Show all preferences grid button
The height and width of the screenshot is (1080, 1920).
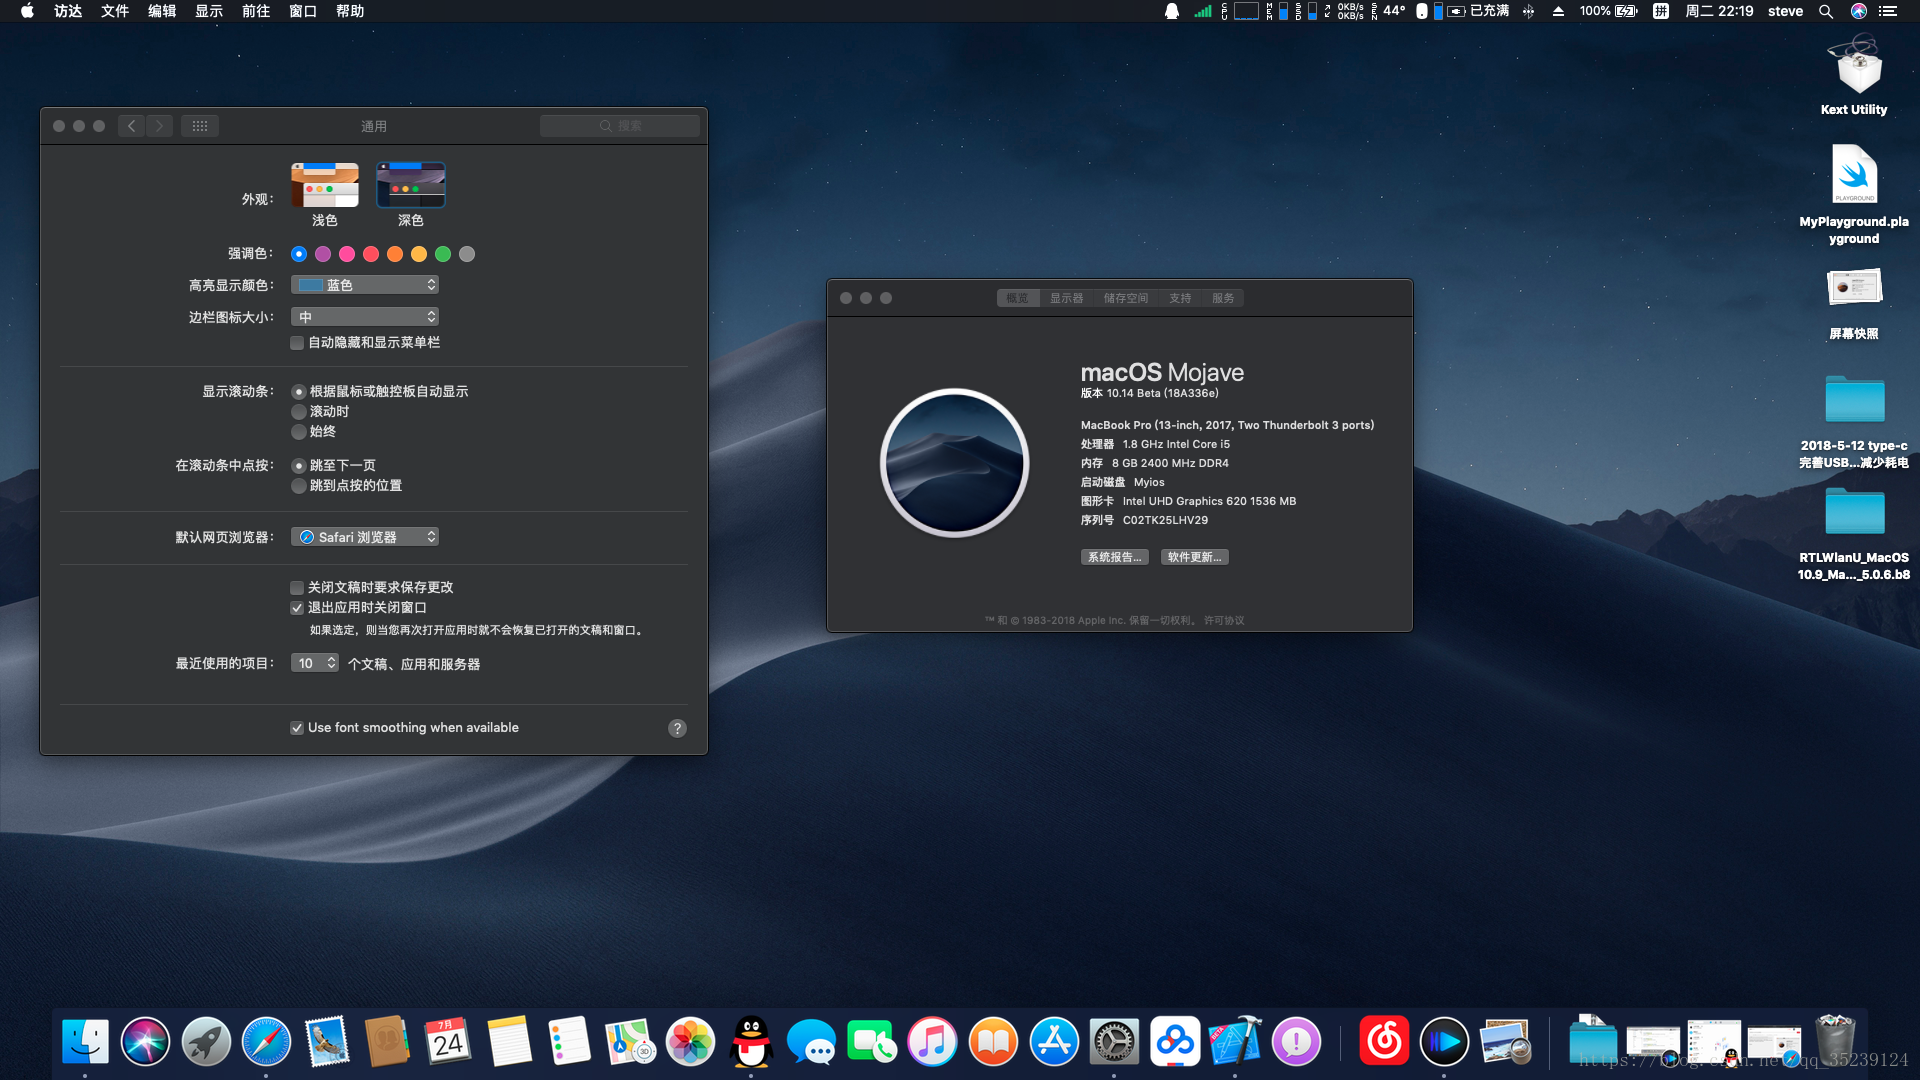(200, 126)
